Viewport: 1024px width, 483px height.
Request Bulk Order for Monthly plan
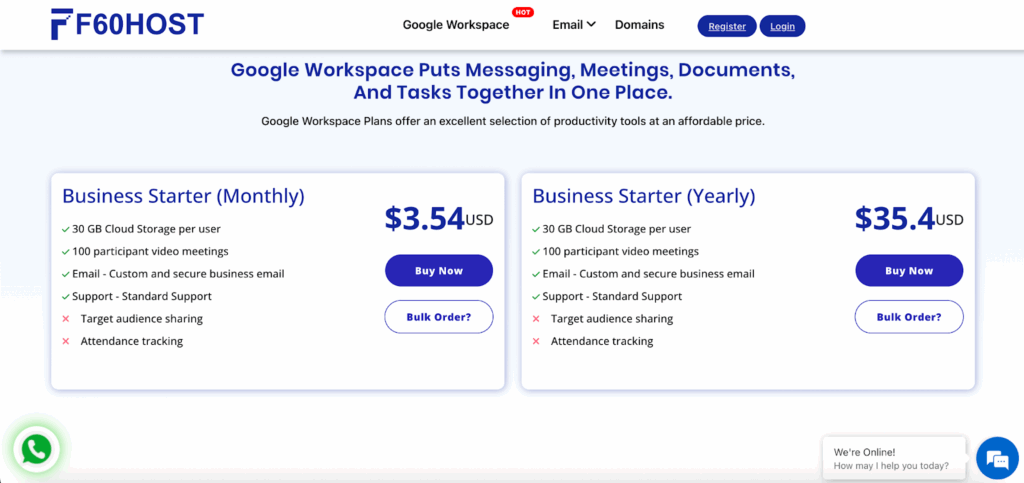point(439,317)
